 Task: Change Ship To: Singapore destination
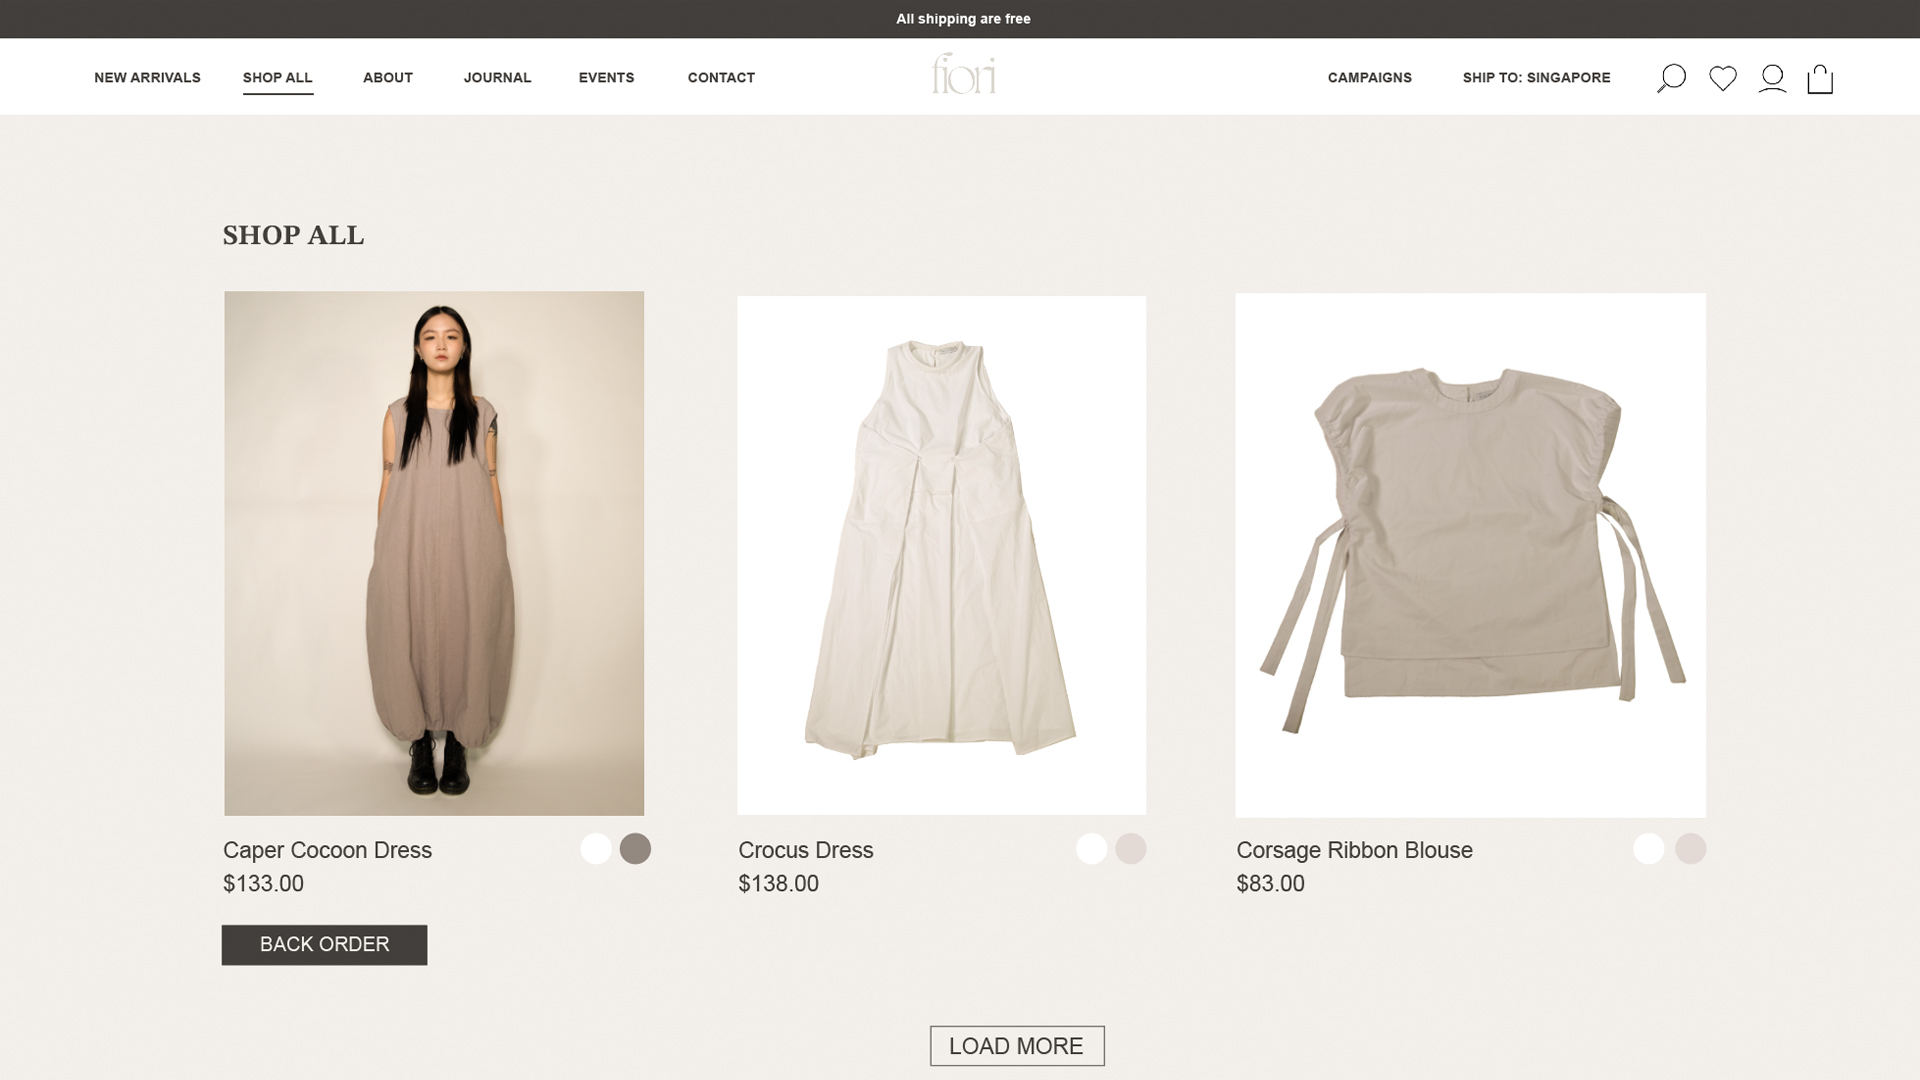pos(1536,78)
